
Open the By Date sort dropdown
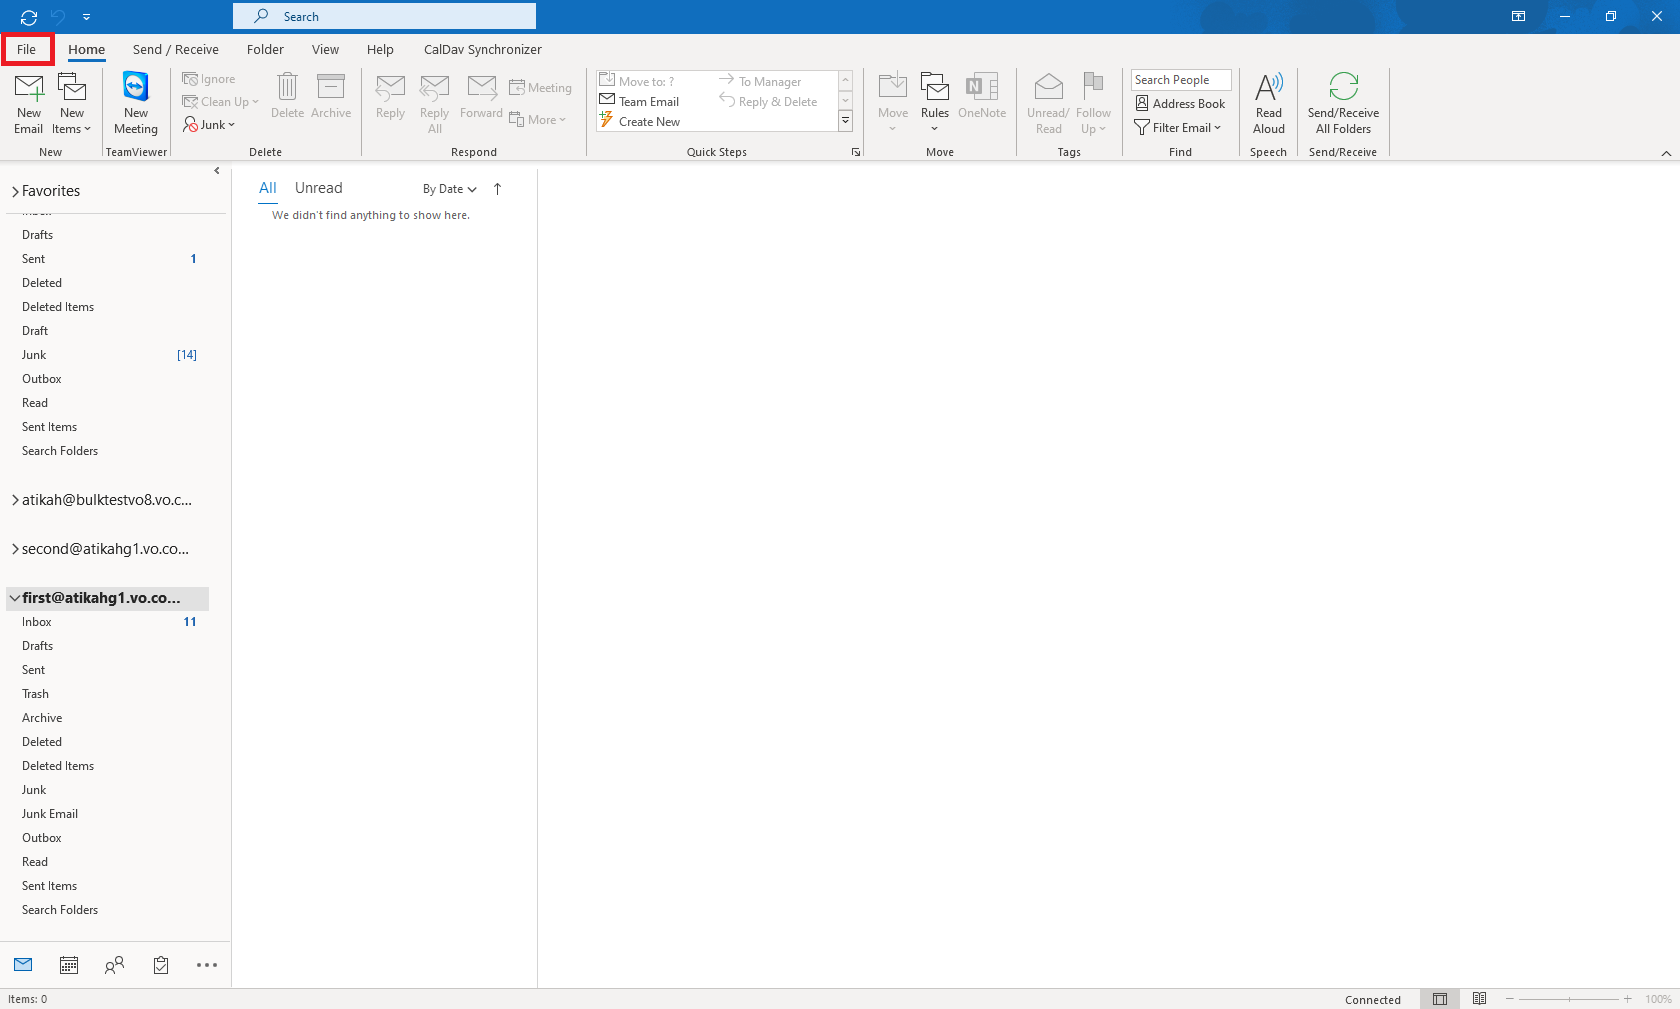coord(449,189)
